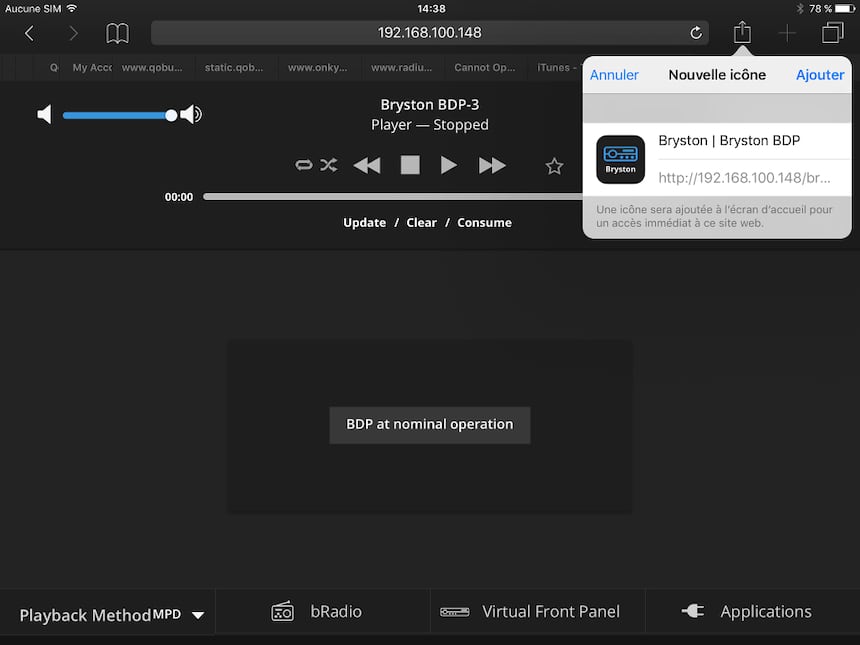
Task: Skip to next track button
Action: (x=492, y=165)
